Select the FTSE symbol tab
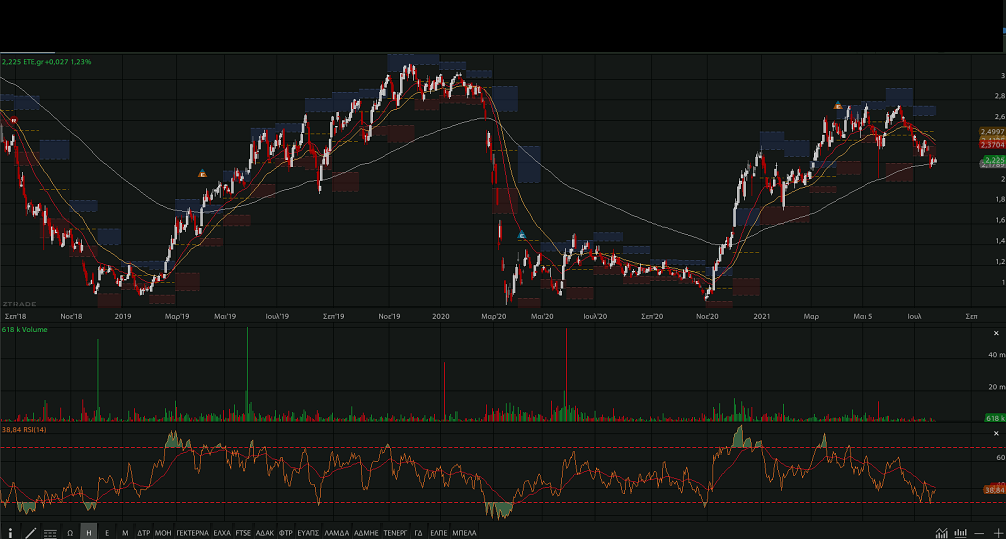The width and height of the screenshot is (1006, 539). click(x=243, y=533)
